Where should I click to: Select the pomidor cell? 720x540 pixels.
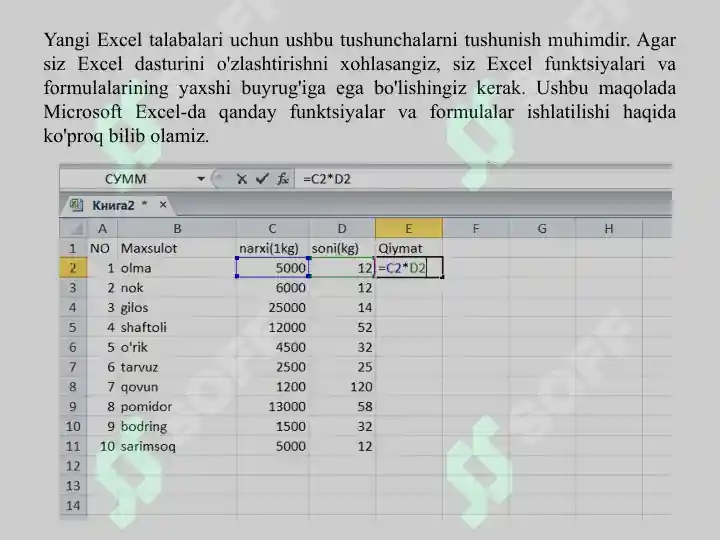(177, 406)
